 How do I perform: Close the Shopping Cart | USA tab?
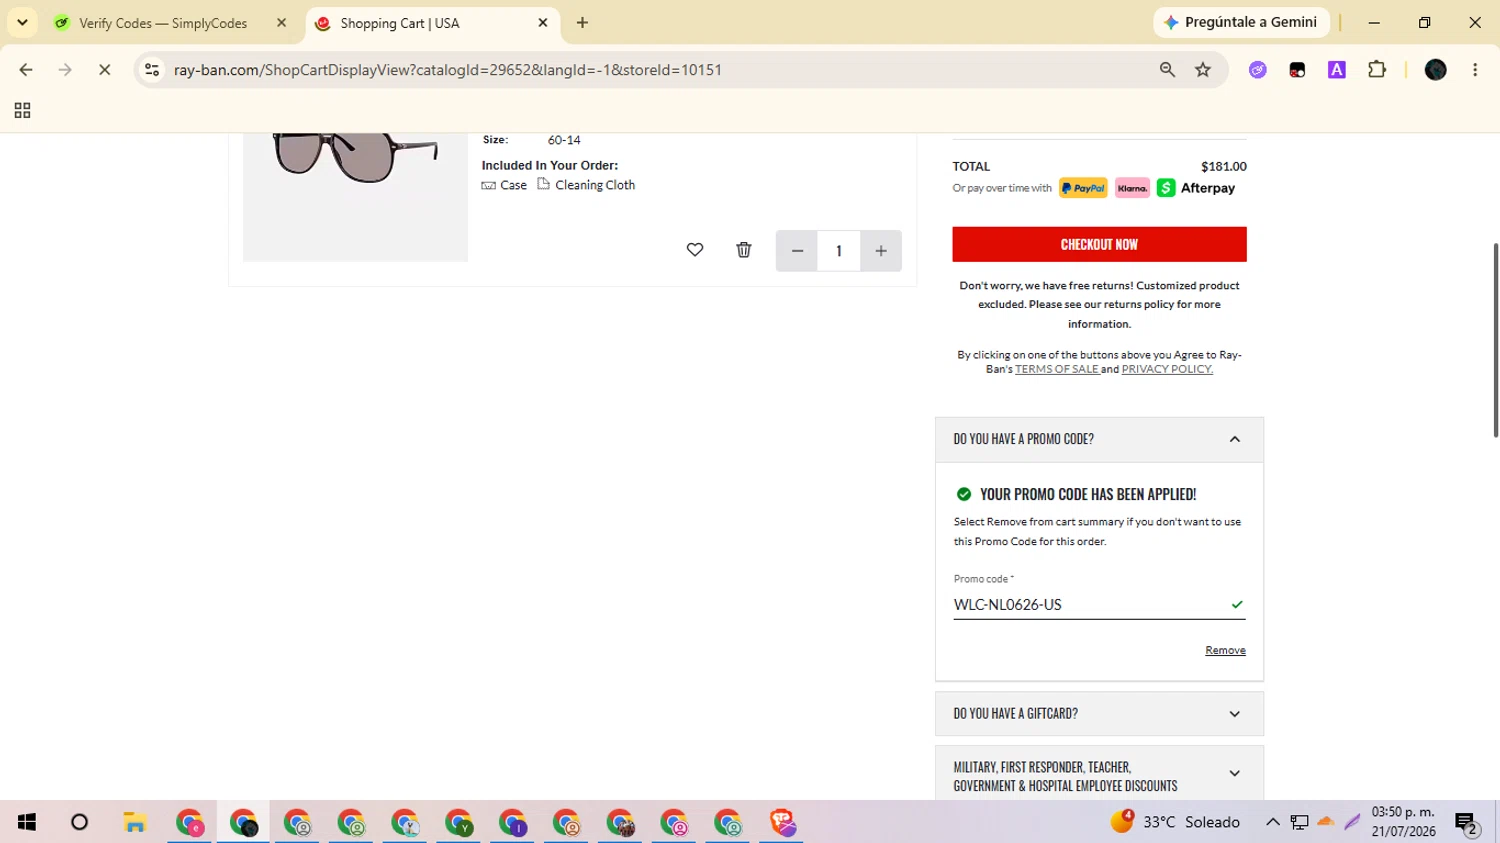543,23
